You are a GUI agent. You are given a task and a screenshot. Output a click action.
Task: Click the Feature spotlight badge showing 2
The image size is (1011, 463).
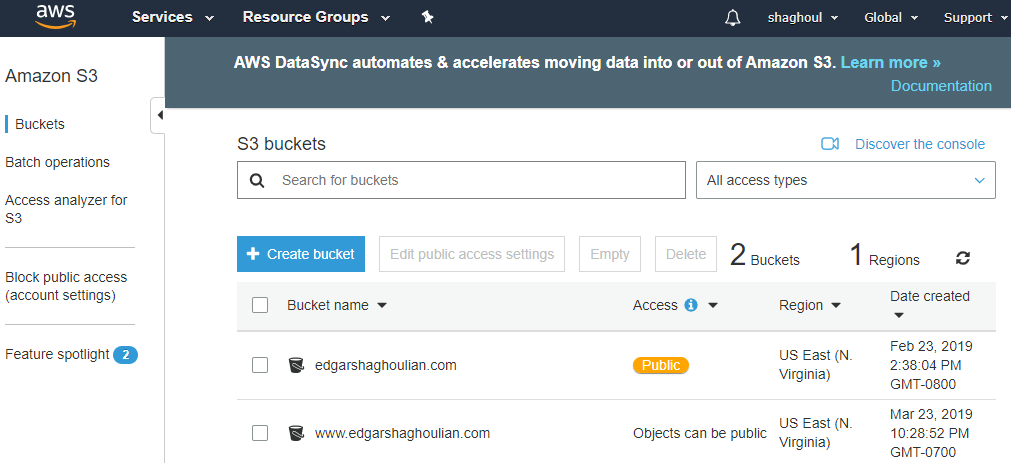point(126,355)
